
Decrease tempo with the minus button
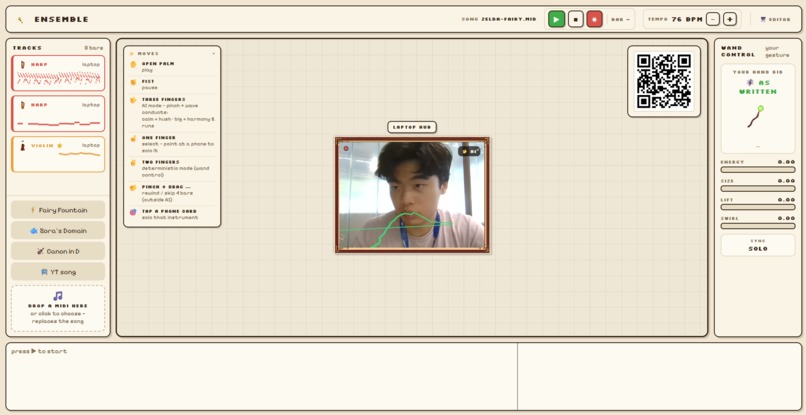click(x=712, y=20)
